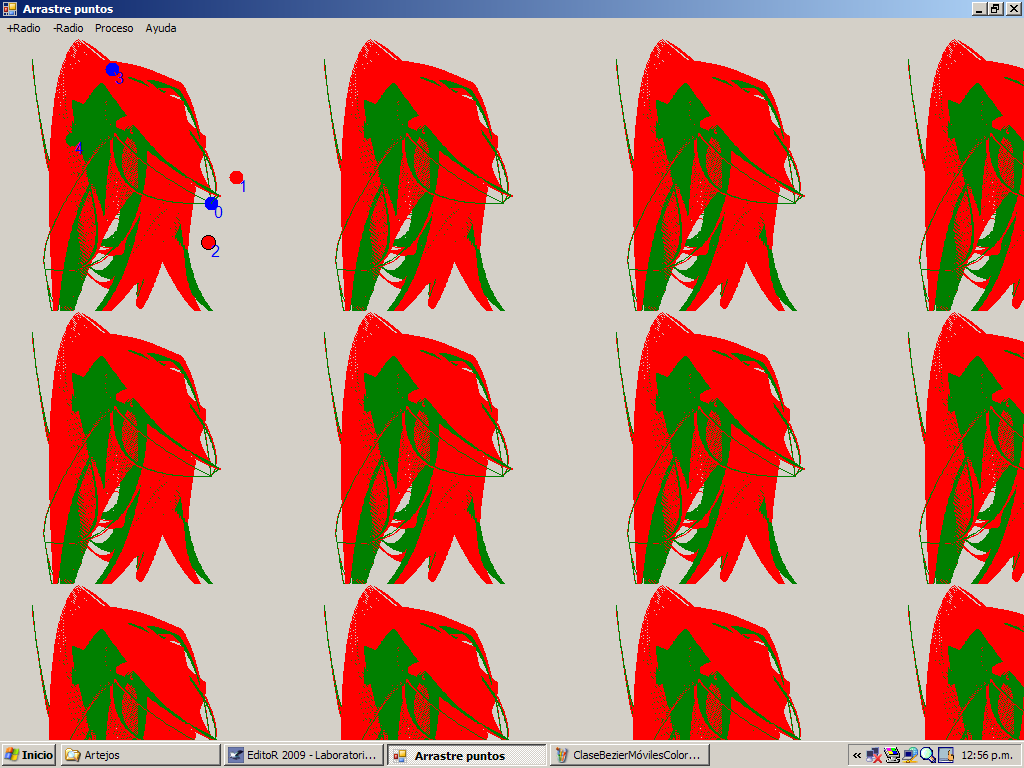Open ClaseBezierMóvilesColor taskbar item
The width and height of the screenshot is (1024, 768).
[630, 755]
